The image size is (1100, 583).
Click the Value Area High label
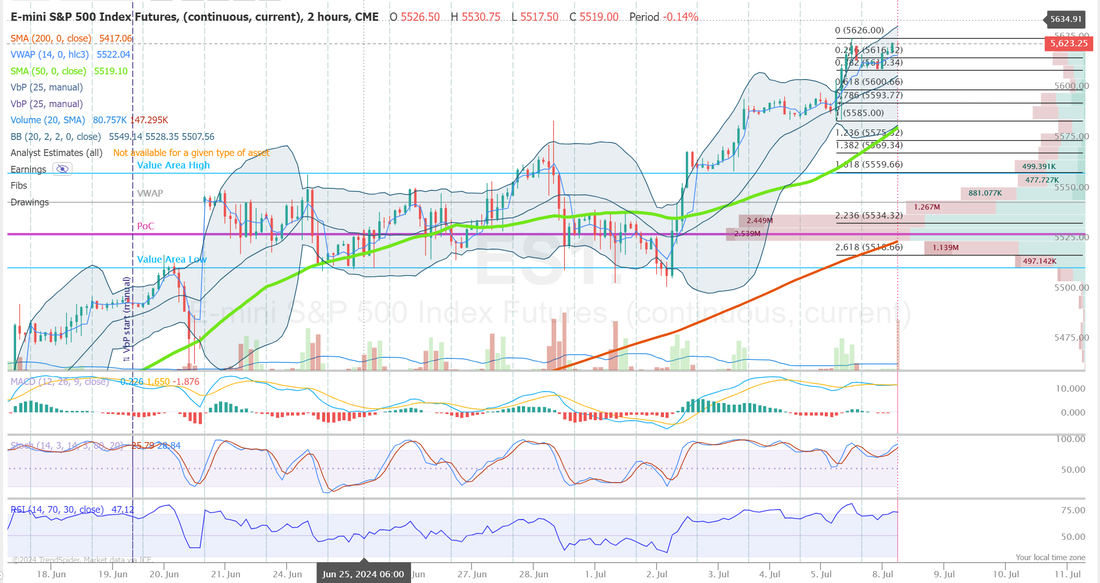tap(173, 165)
